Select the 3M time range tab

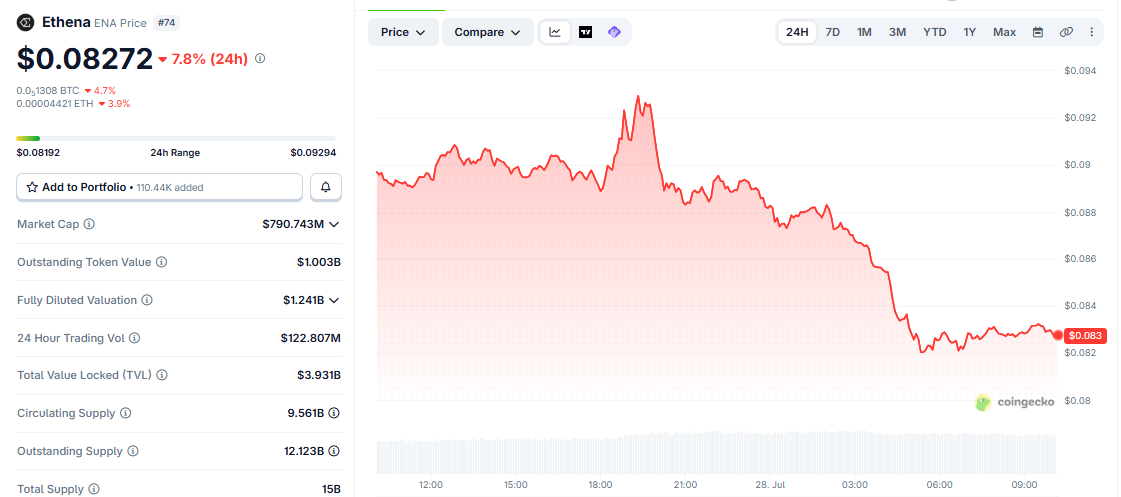(897, 32)
